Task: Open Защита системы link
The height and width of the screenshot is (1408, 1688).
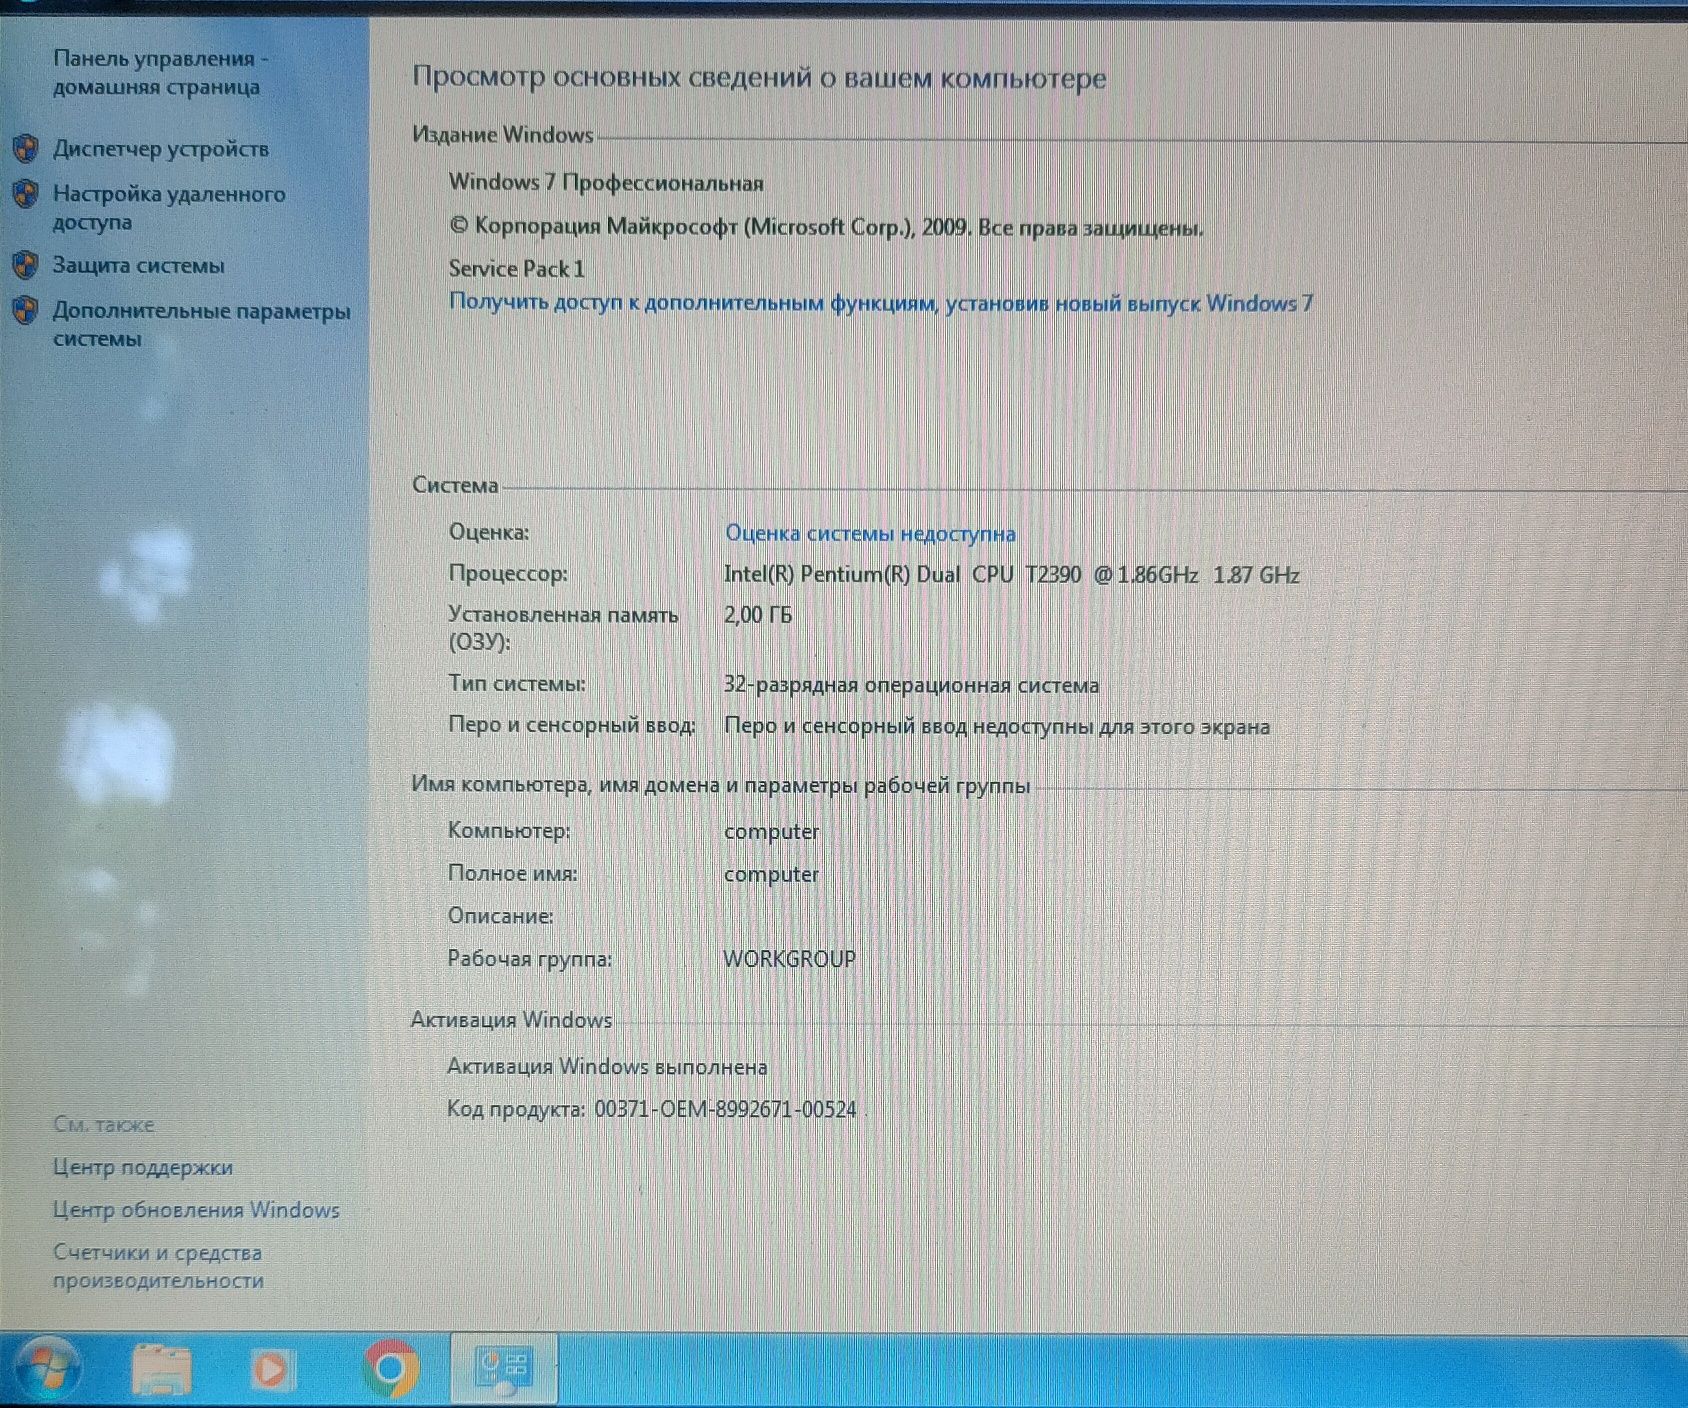Action: click(x=139, y=266)
